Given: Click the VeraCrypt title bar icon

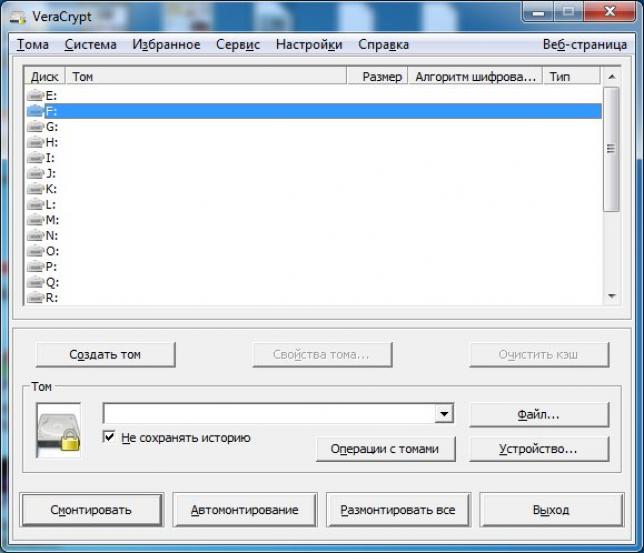Looking at the screenshot, I should tap(18, 18).
